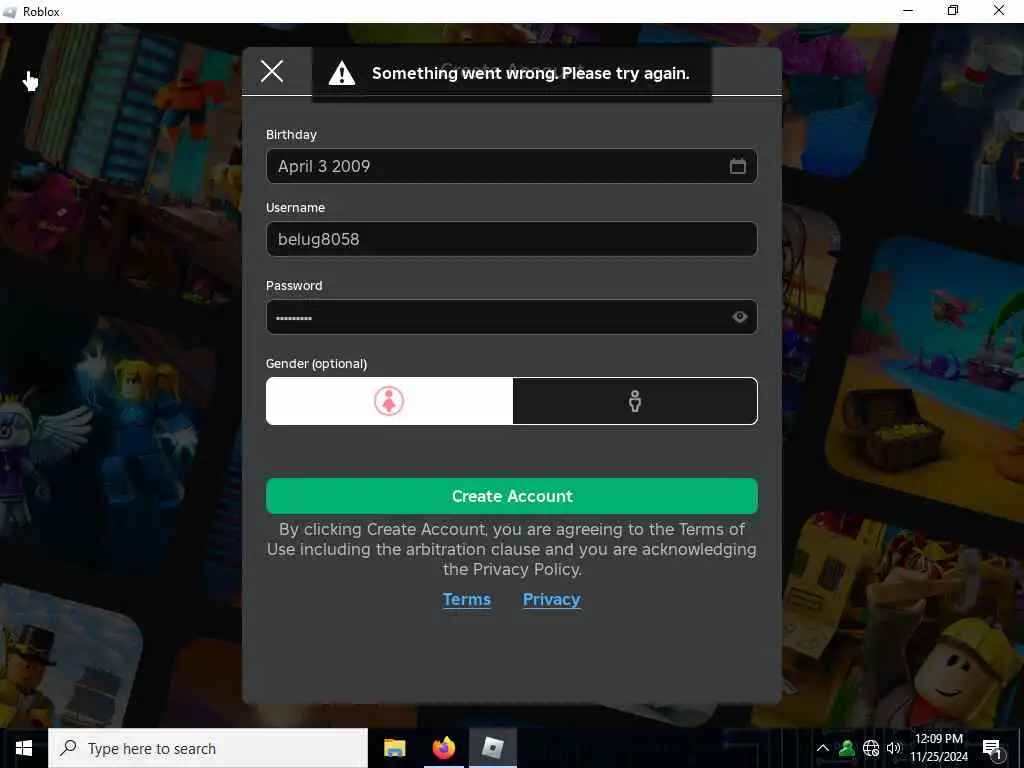
Task: Open the notification center icon
Action: pos(992,748)
